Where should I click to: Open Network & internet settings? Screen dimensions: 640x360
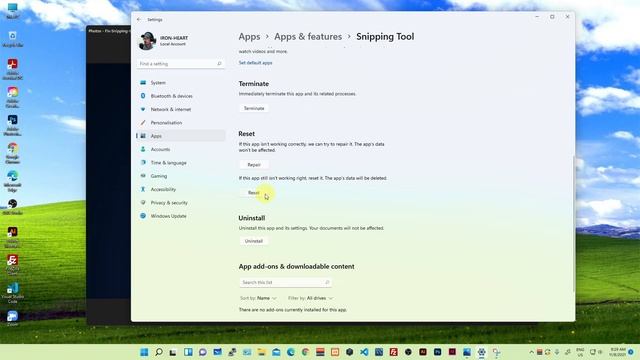[181, 109]
